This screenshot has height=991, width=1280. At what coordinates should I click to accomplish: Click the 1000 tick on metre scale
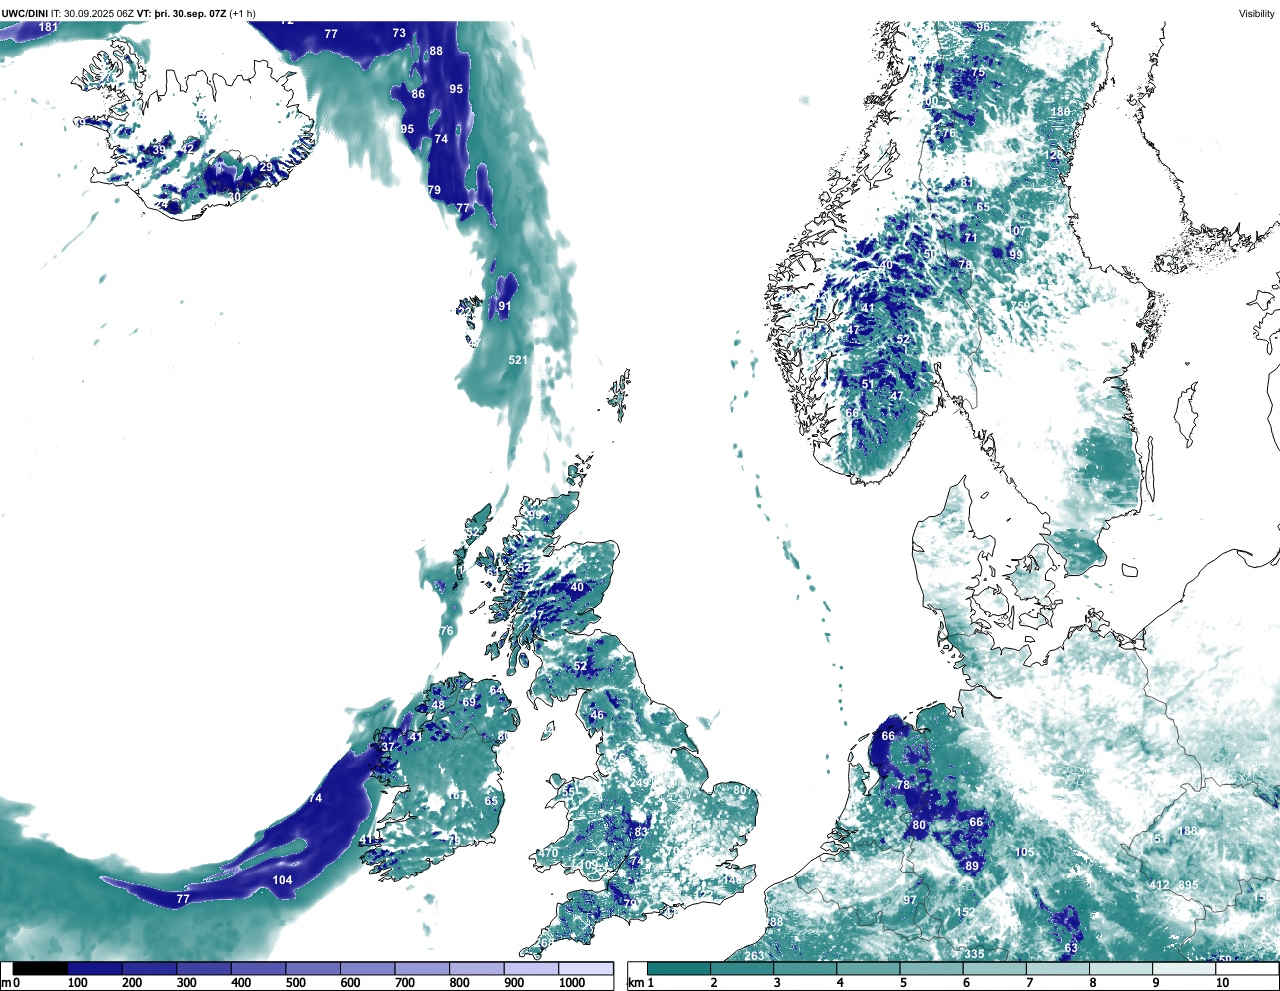tap(572, 983)
